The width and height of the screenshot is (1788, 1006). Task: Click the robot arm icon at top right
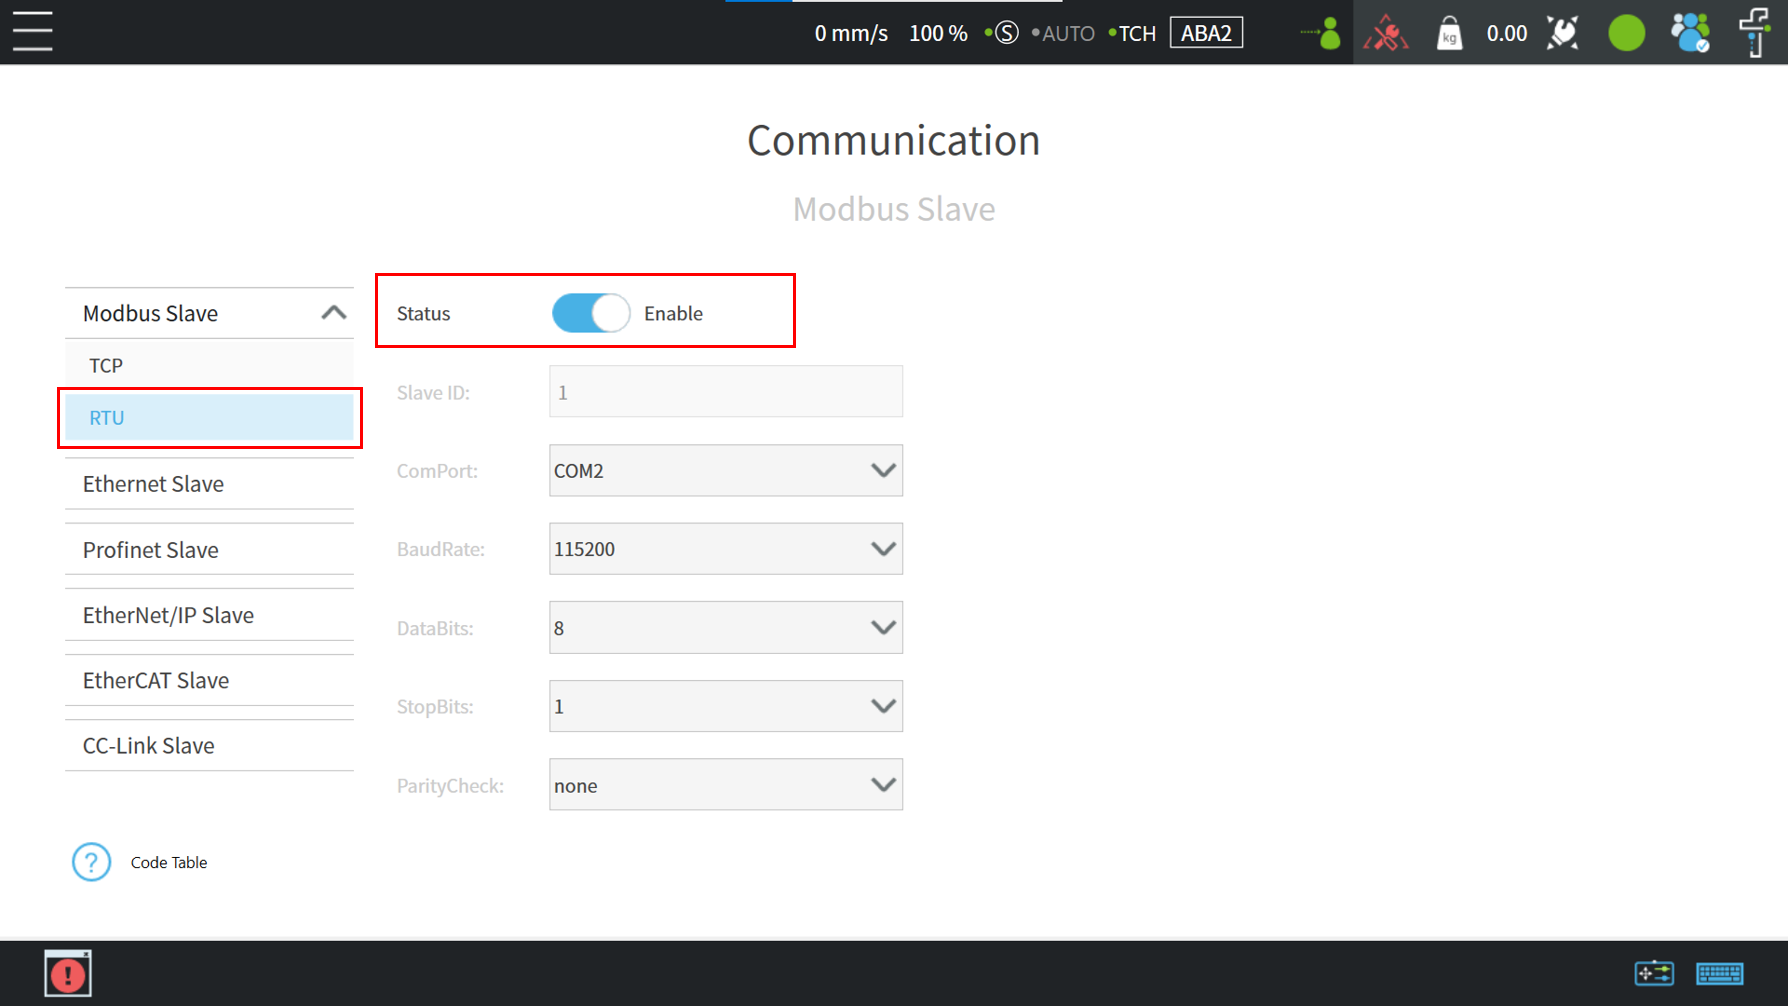(x=1755, y=33)
